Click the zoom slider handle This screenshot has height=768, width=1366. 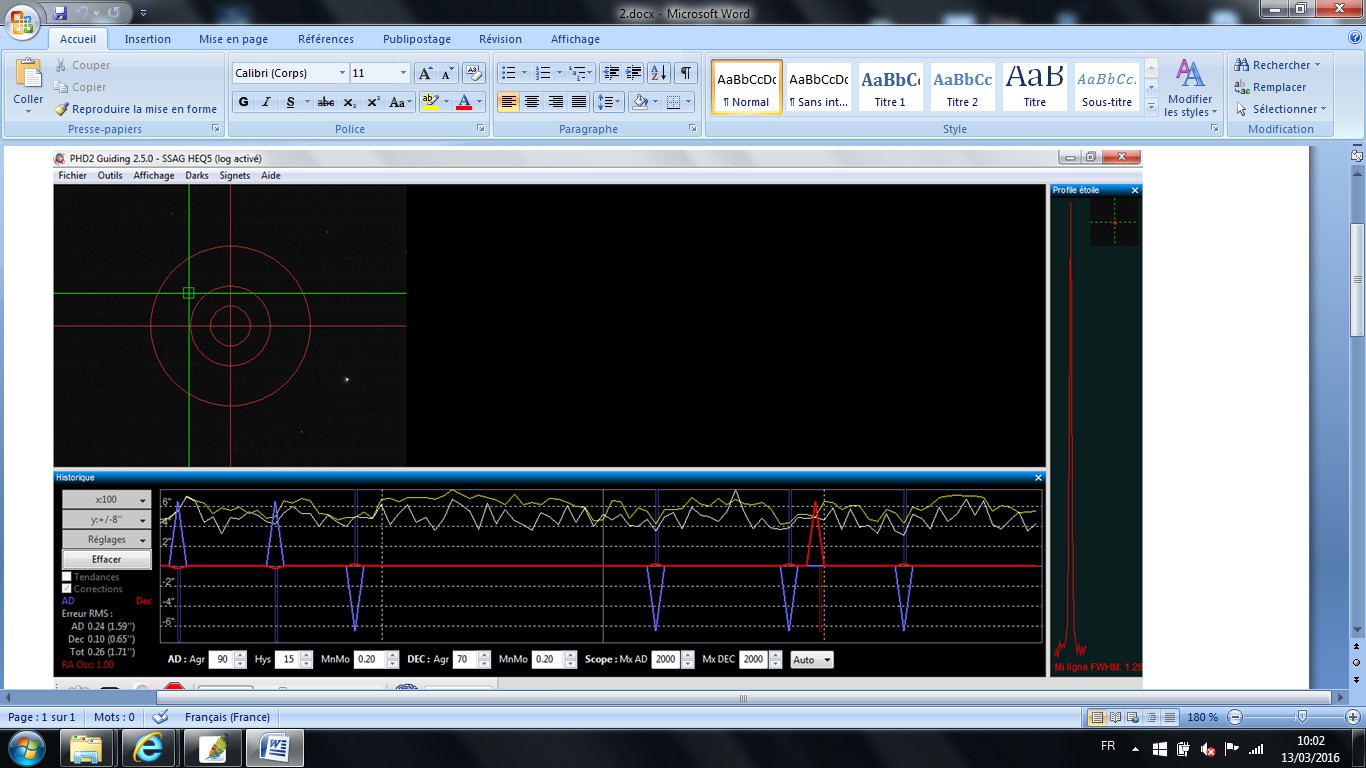tap(1301, 717)
